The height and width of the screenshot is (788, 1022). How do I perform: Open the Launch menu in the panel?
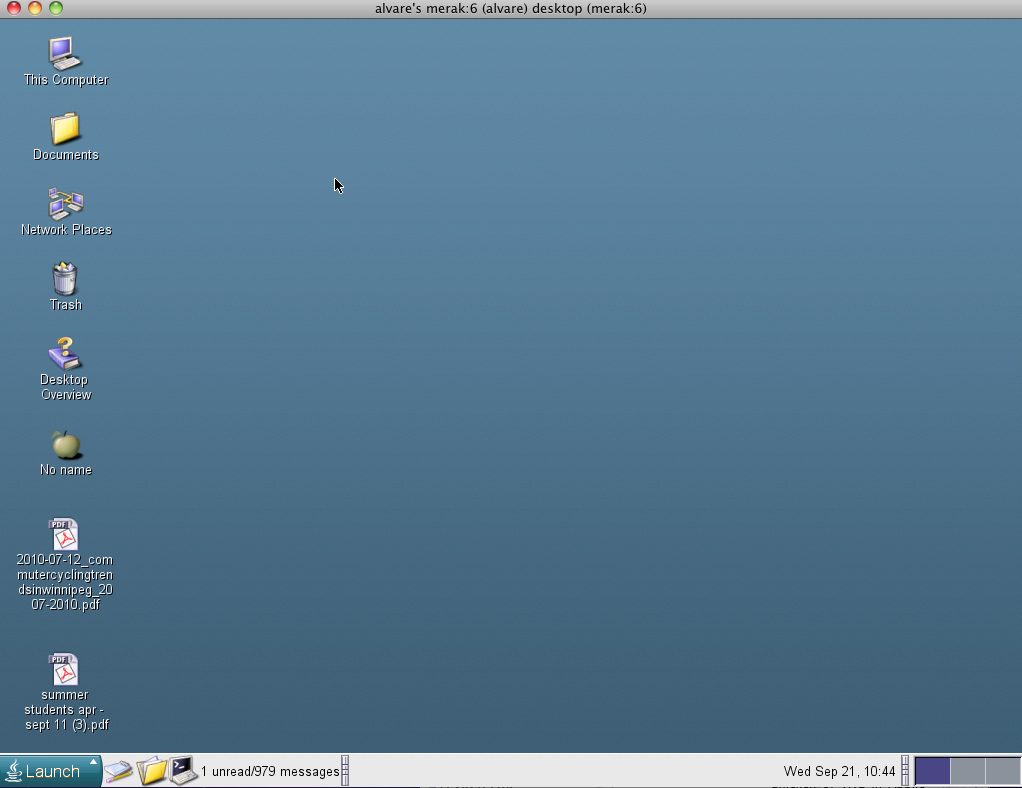50,771
